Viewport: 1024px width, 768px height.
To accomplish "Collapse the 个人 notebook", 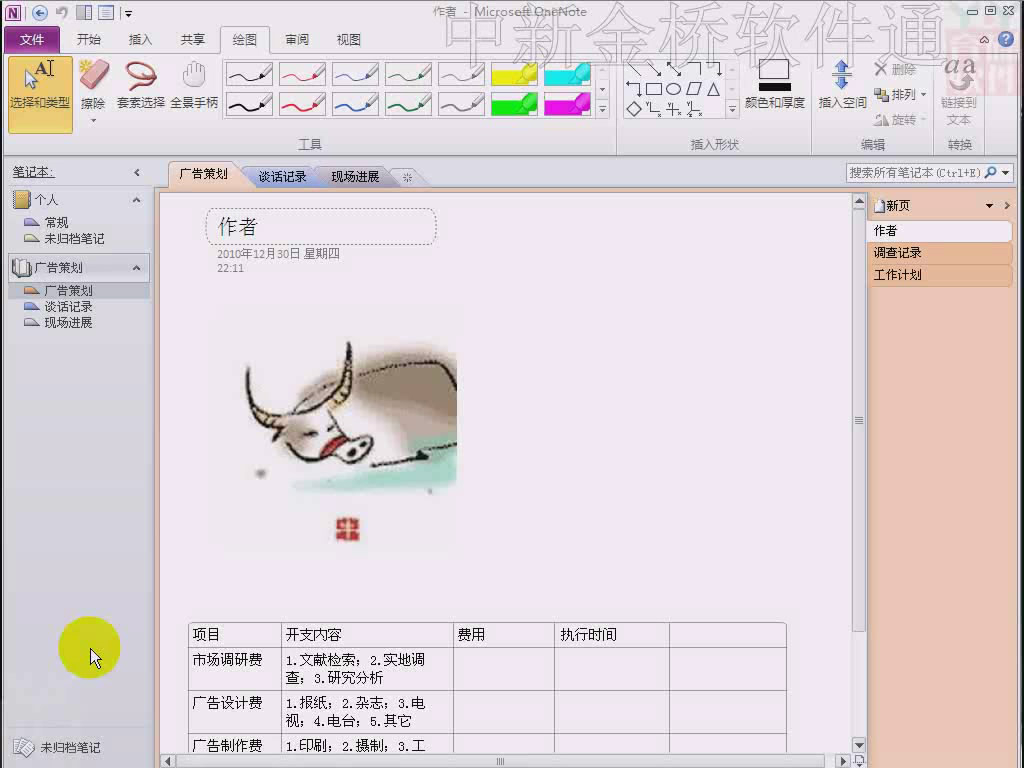I will pyautogui.click(x=136, y=200).
